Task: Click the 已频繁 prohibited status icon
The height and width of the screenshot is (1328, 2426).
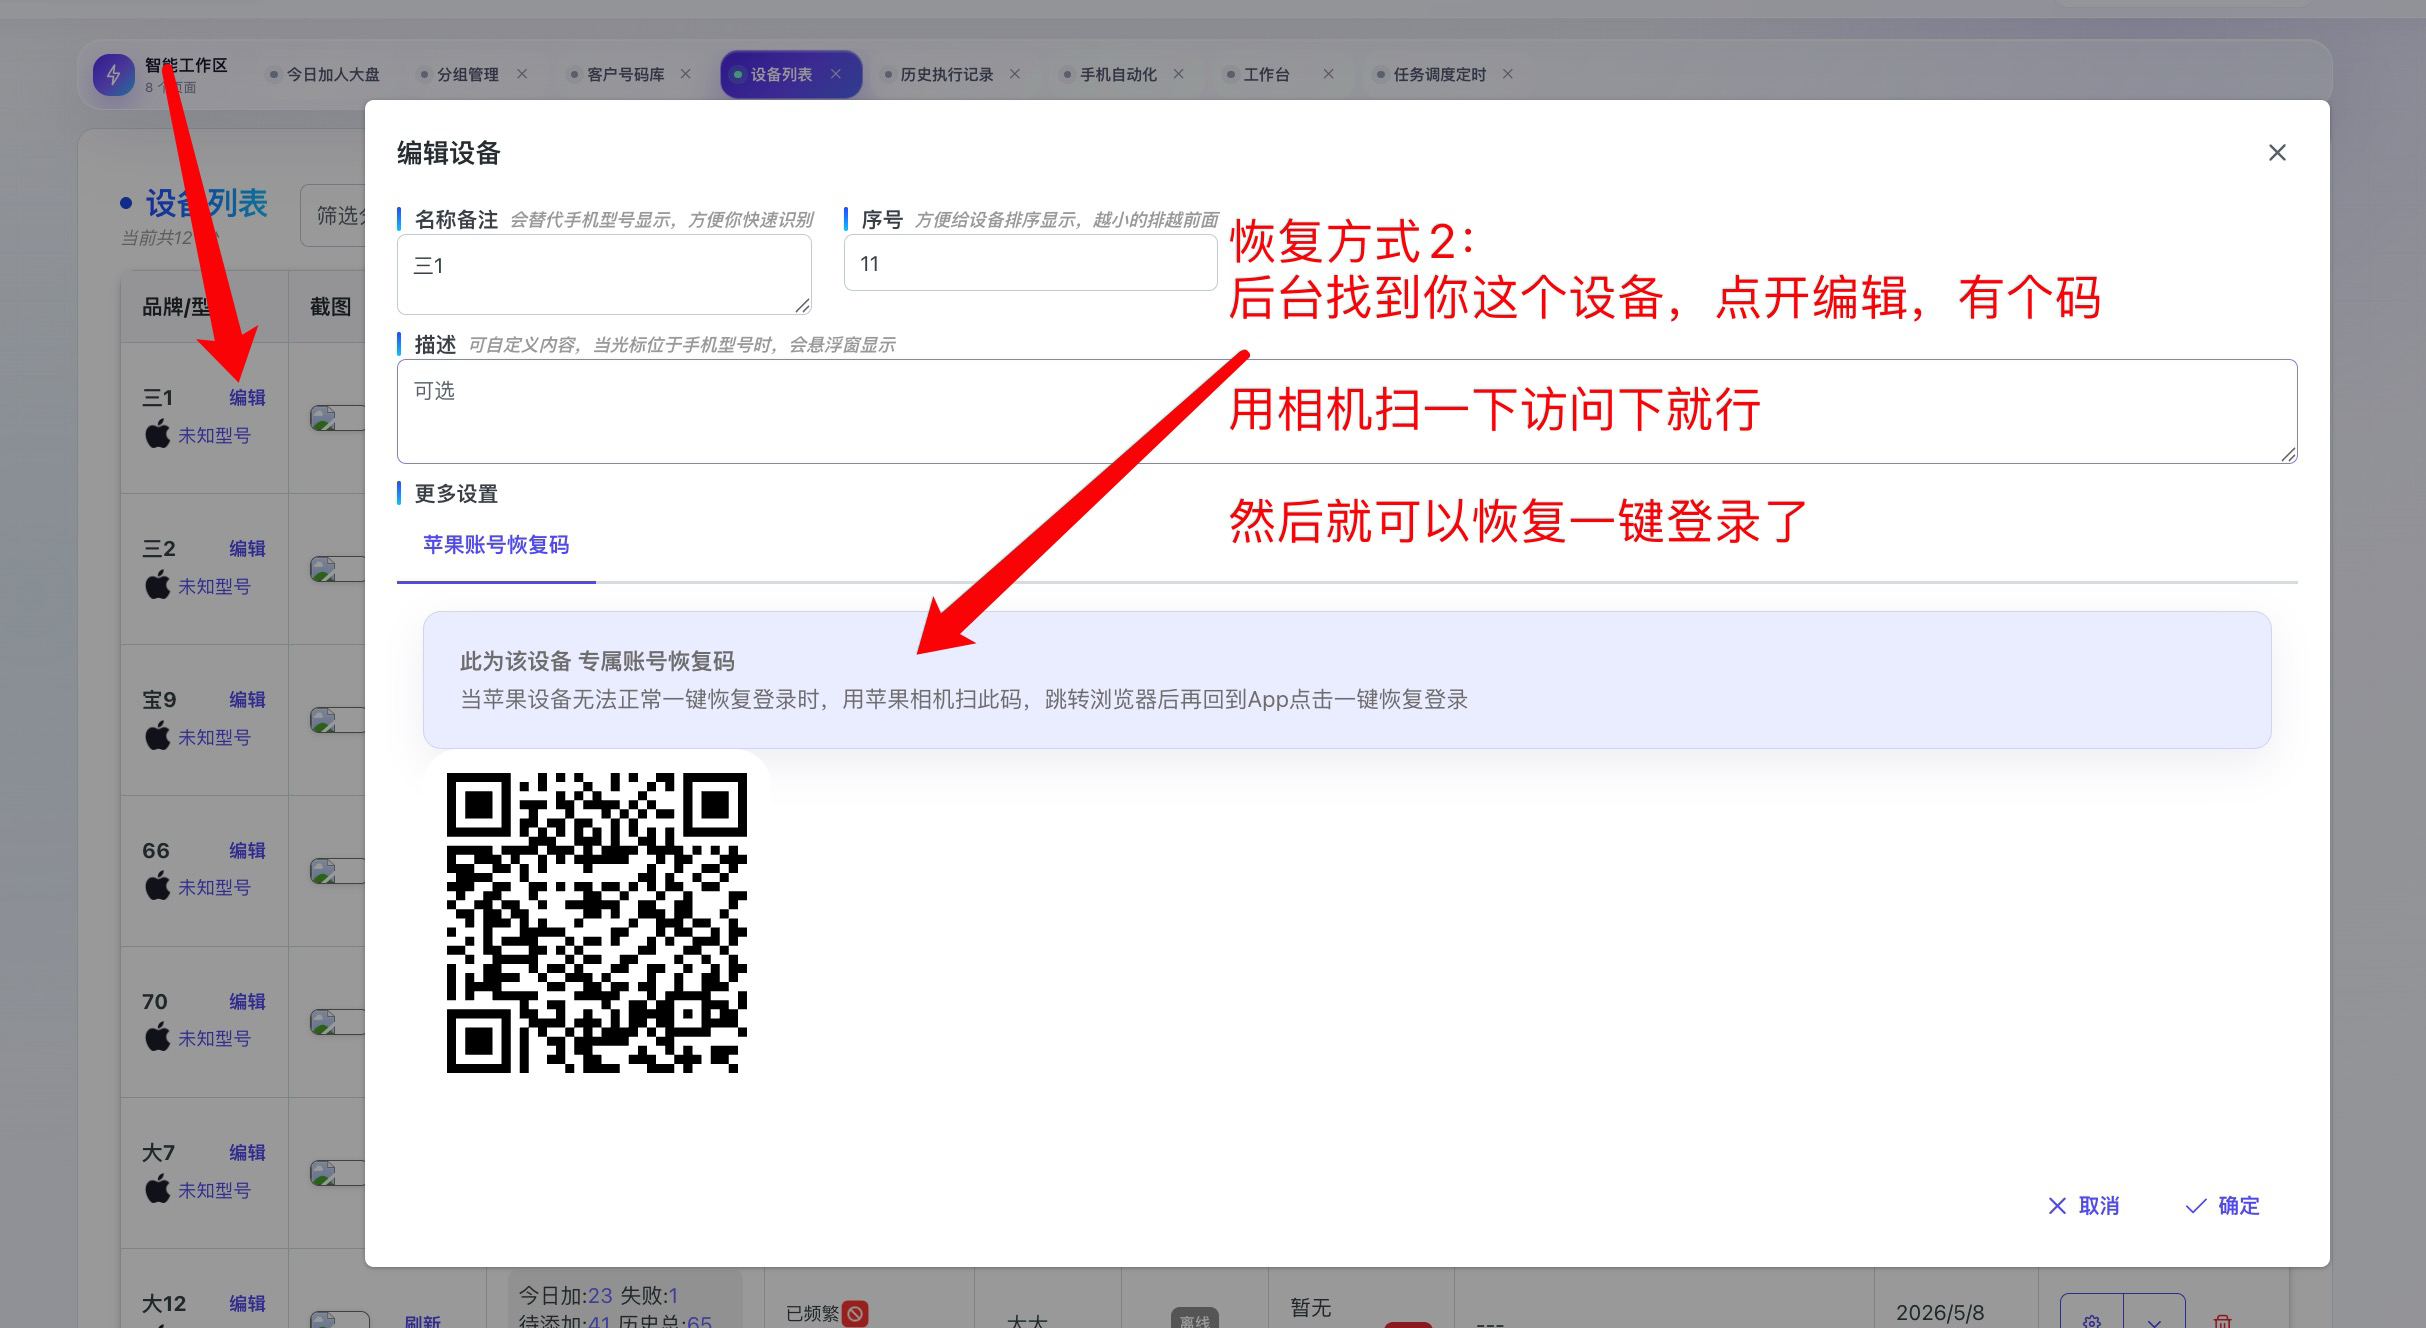Action: (855, 1313)
